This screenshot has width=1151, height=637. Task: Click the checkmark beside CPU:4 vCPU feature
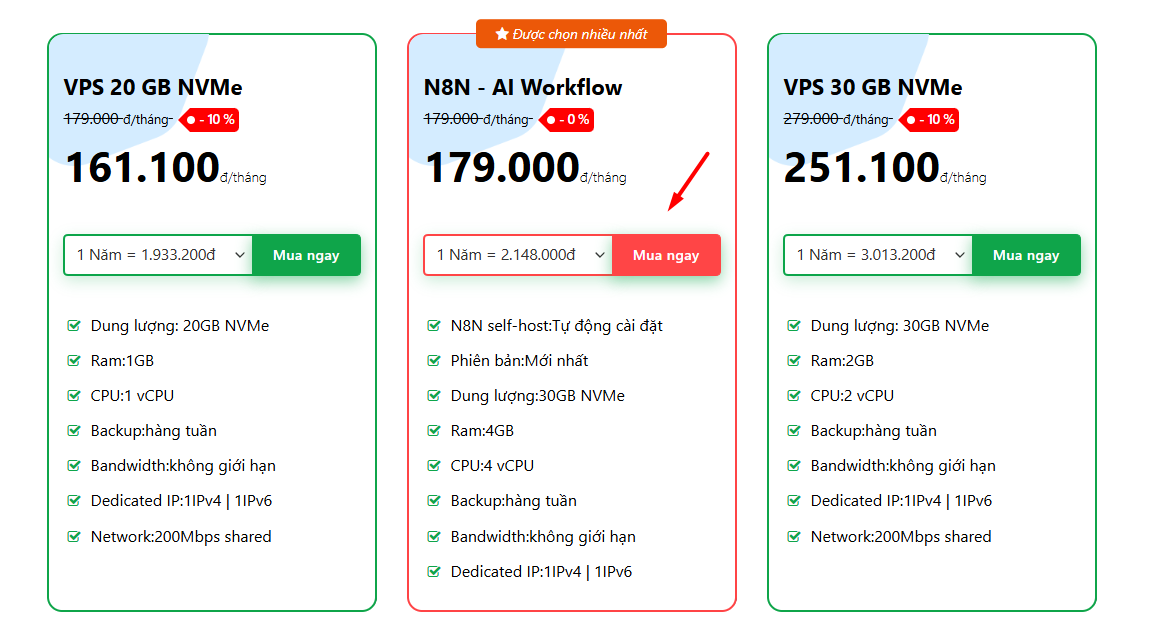[x=433, y=465]
